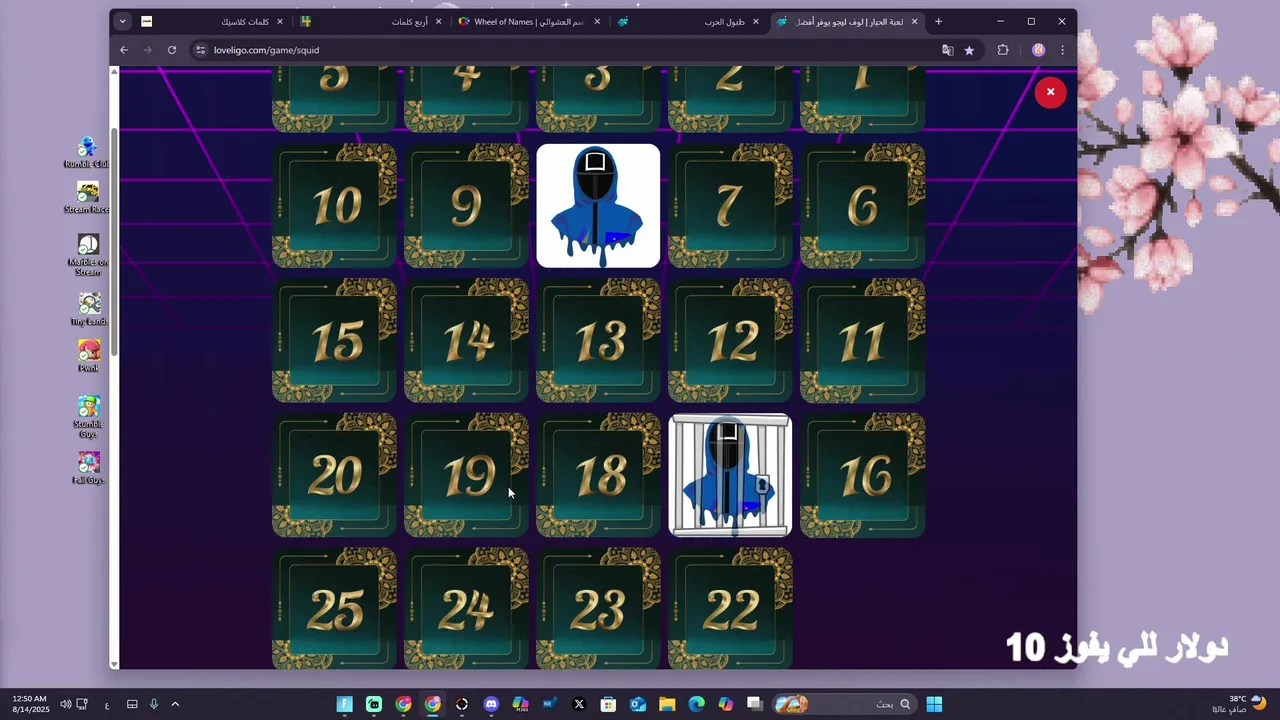Viewport: 1280px width, 720px height.
Task: Toggle microphone icon in system tray
Action: 154,704
